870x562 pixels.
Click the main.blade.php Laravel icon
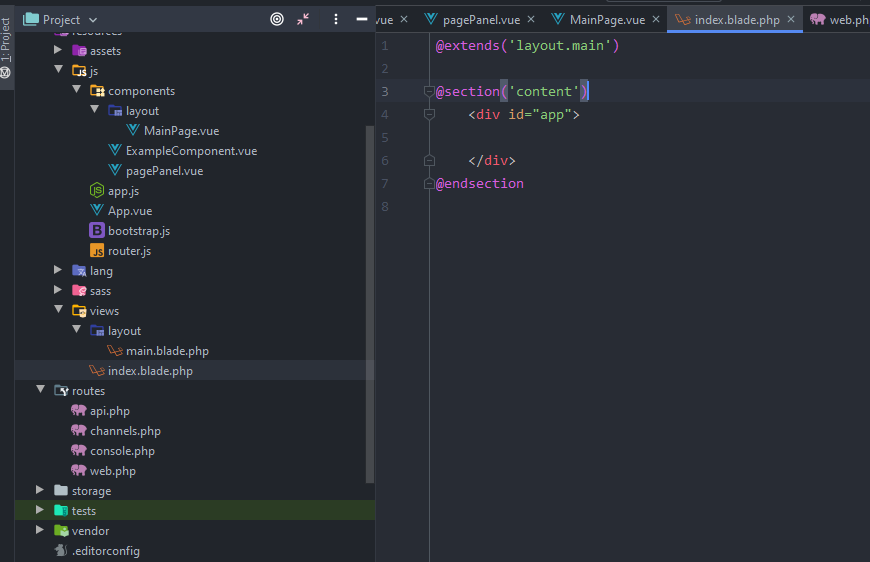point(115,350)
